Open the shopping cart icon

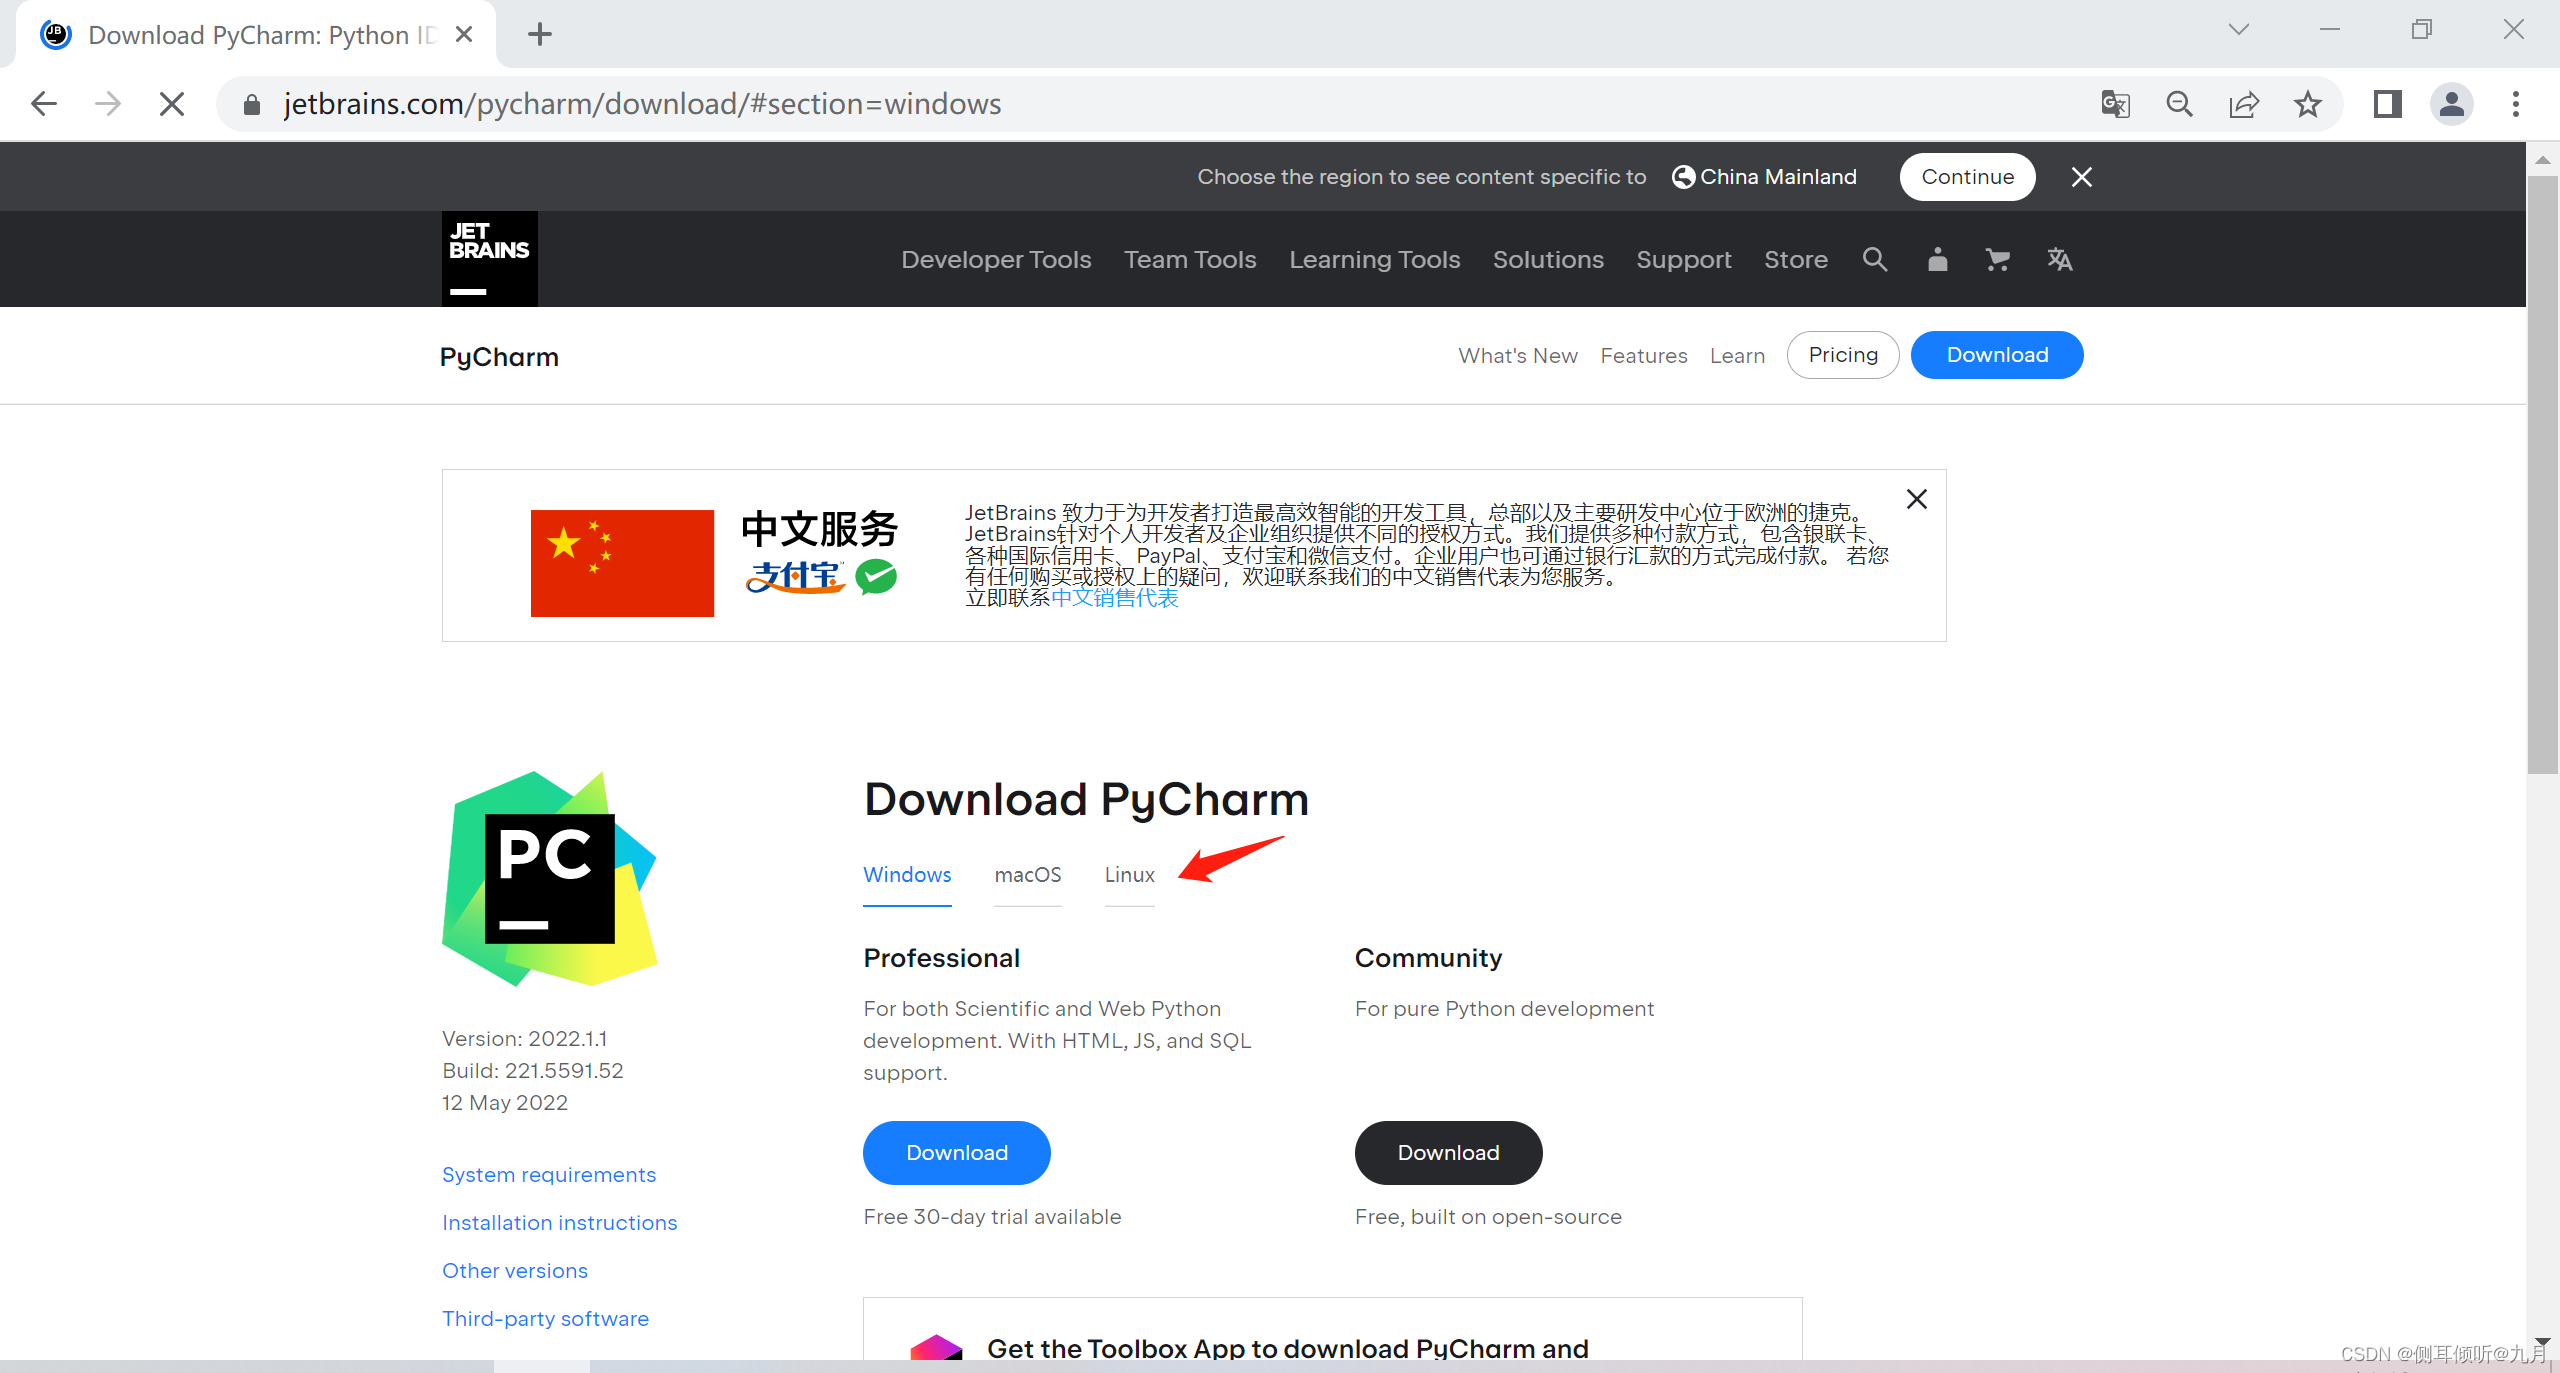[x=1997, y=260]
